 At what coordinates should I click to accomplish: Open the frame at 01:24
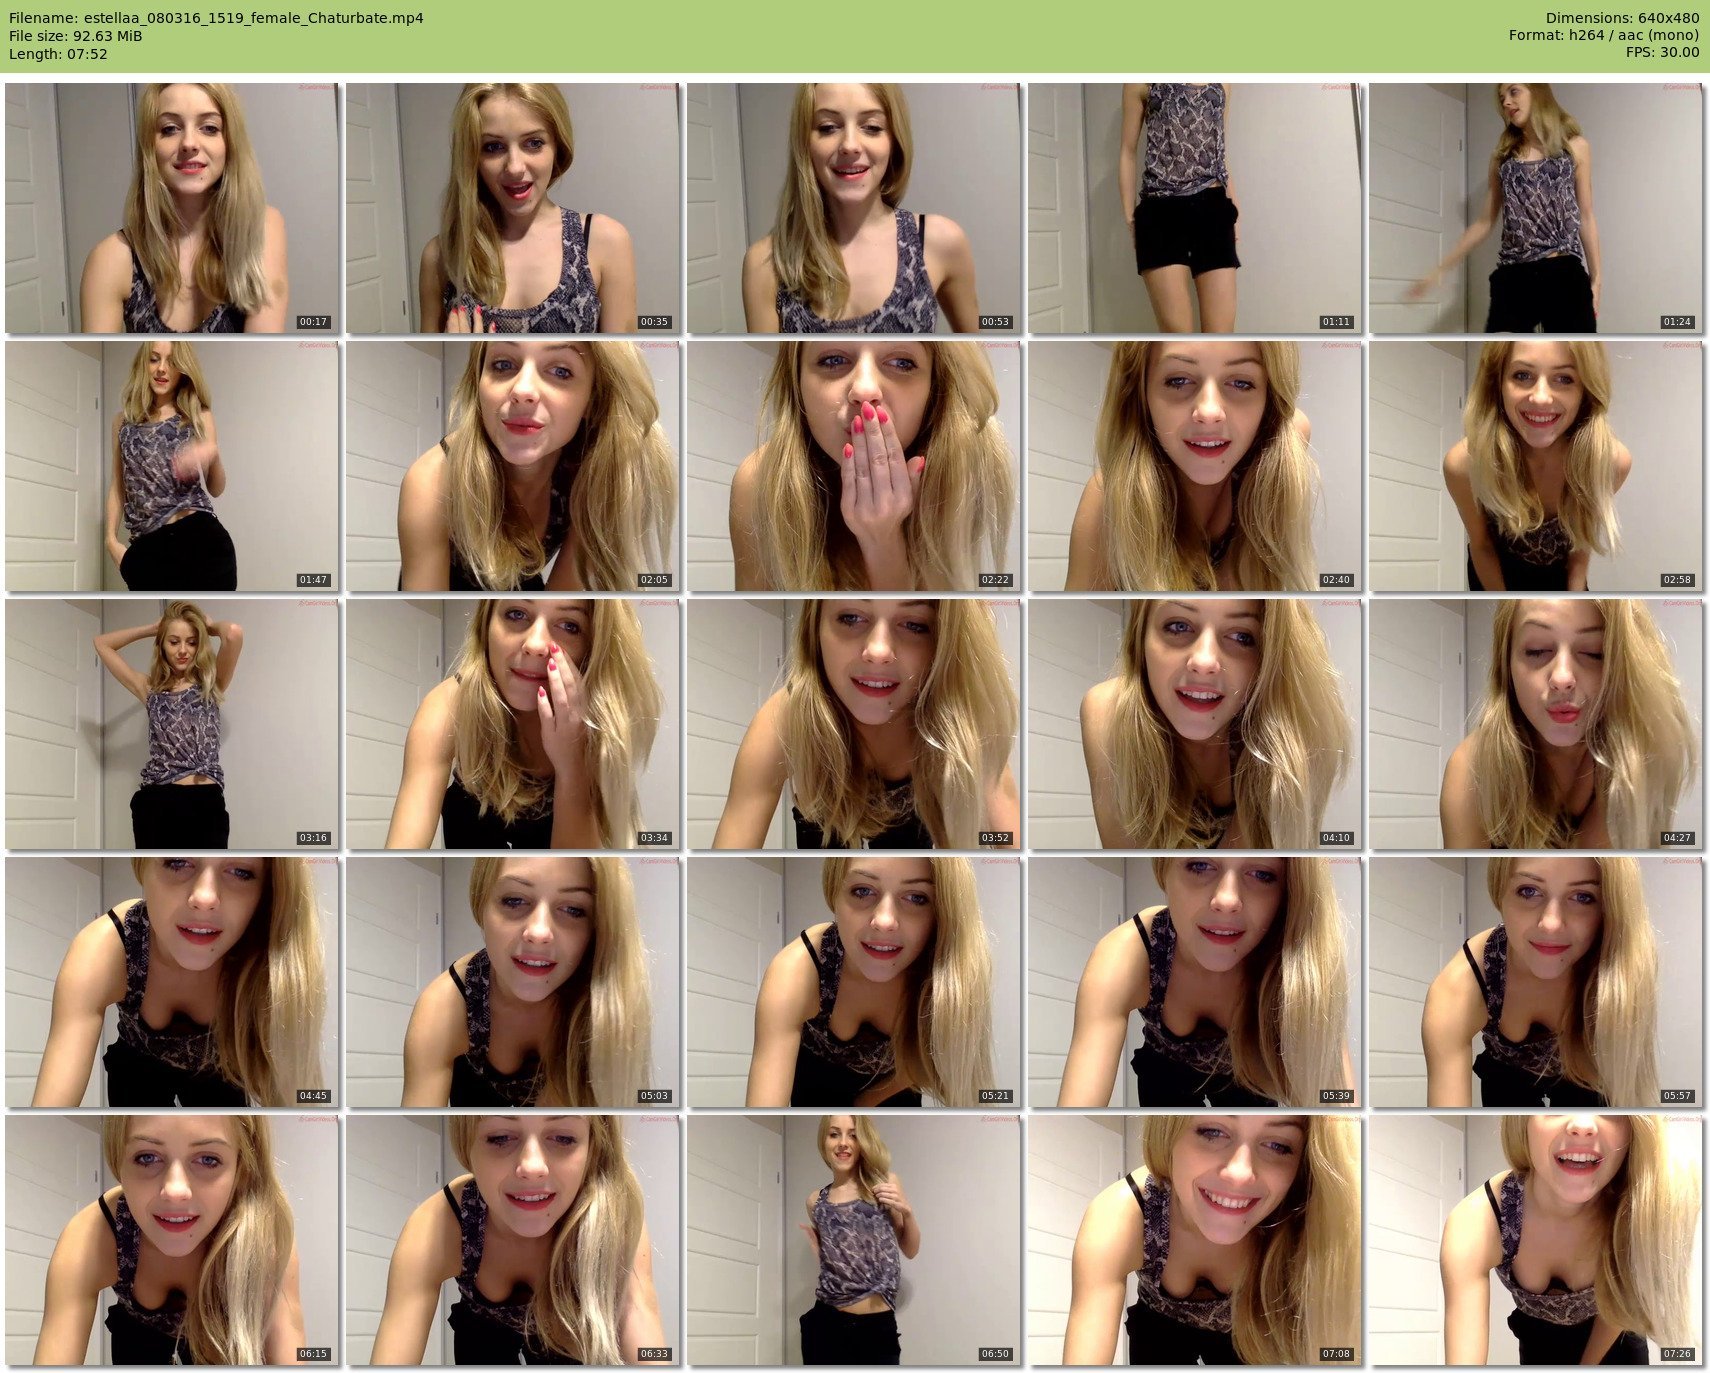(1536, 208)
